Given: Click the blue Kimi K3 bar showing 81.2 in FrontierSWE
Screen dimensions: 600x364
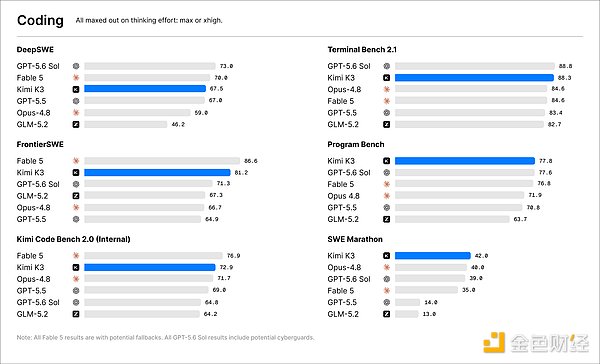Looking at the screenshot, I should click(x=157, y=173).
